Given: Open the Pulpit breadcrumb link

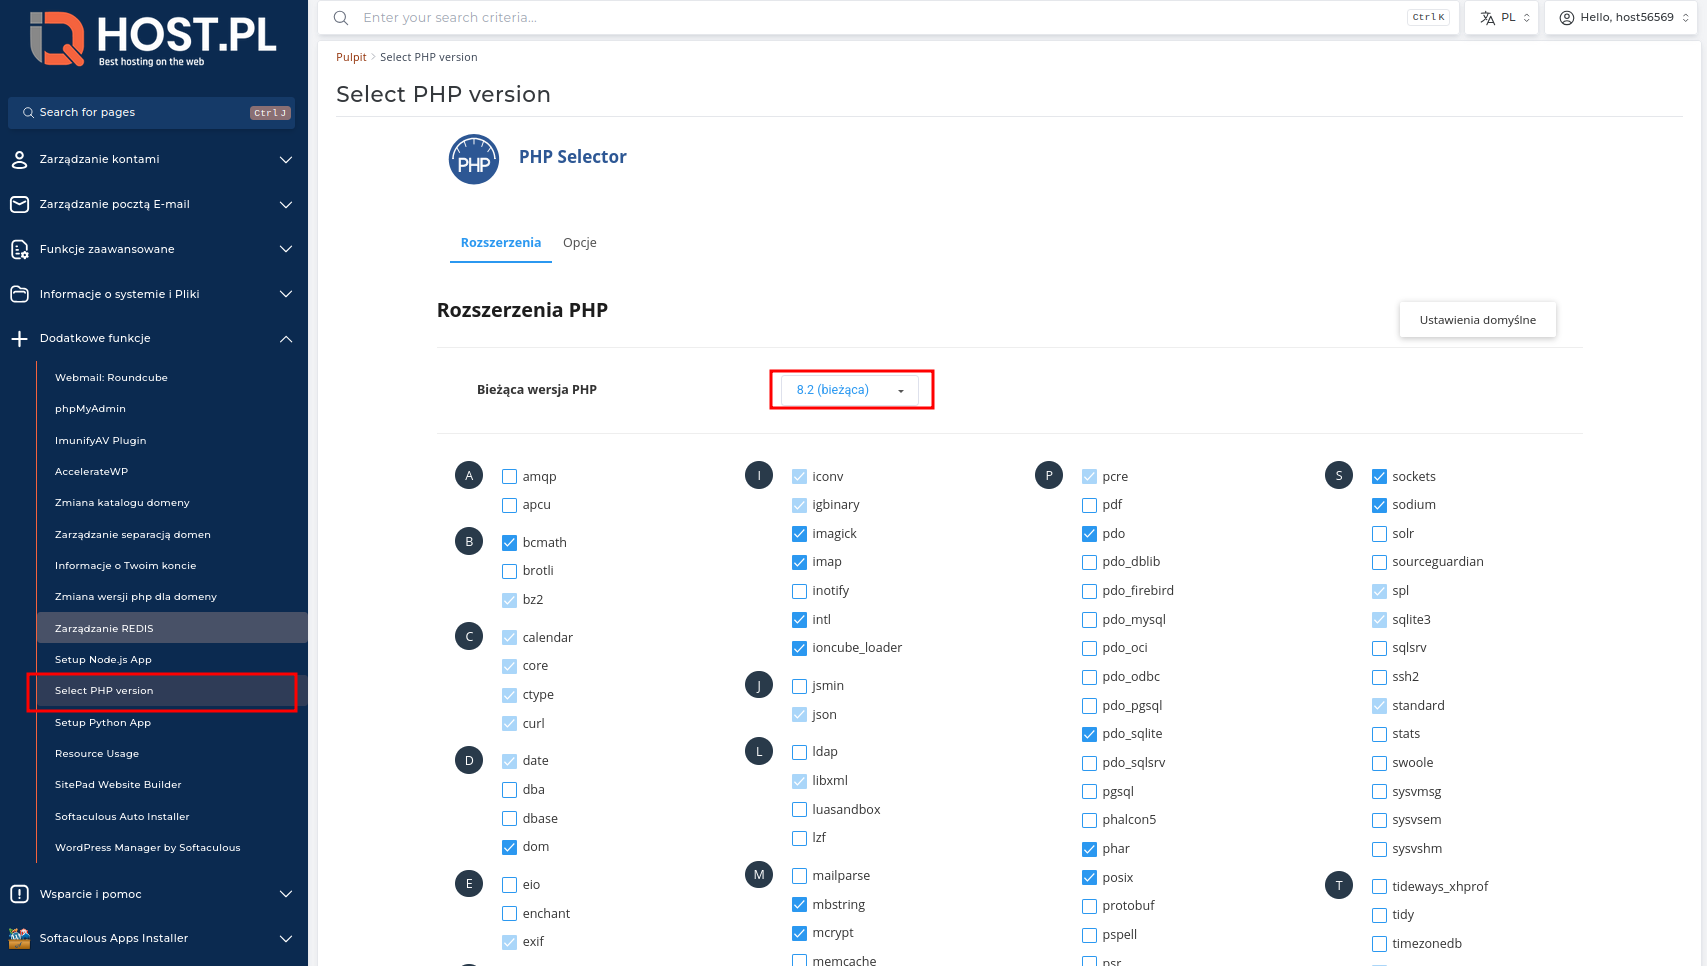Looking at the screenshot, I should click(351, 57).
